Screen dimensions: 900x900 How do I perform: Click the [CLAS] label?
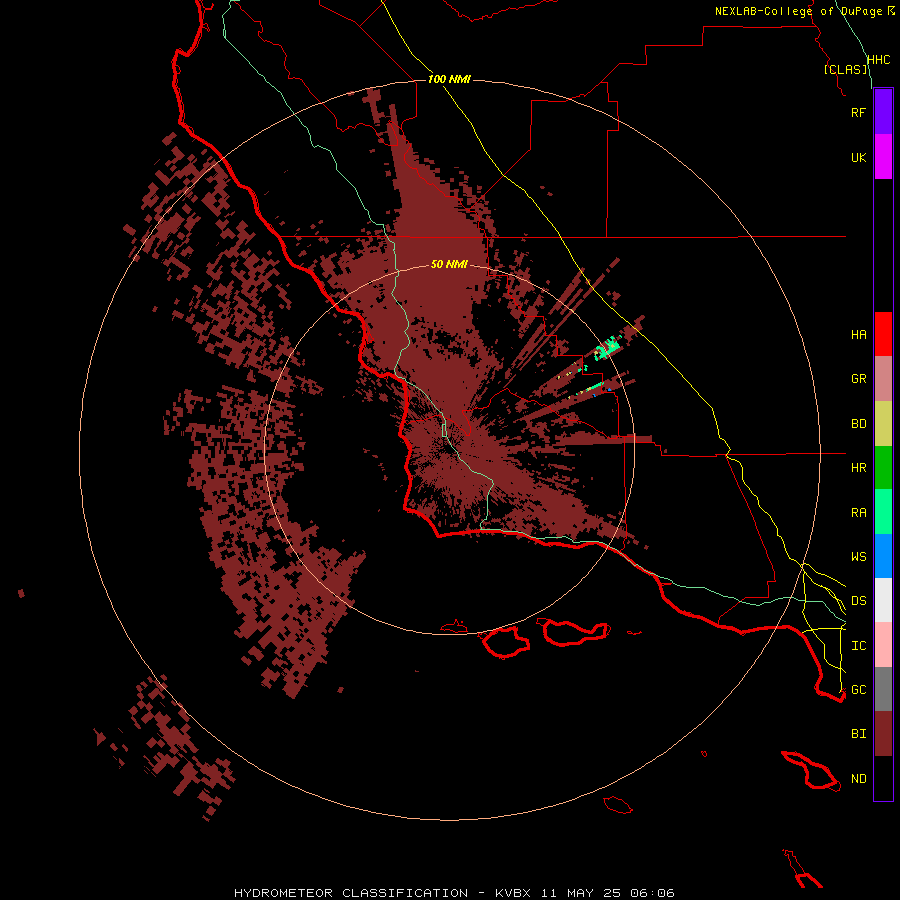click(845, 69)
